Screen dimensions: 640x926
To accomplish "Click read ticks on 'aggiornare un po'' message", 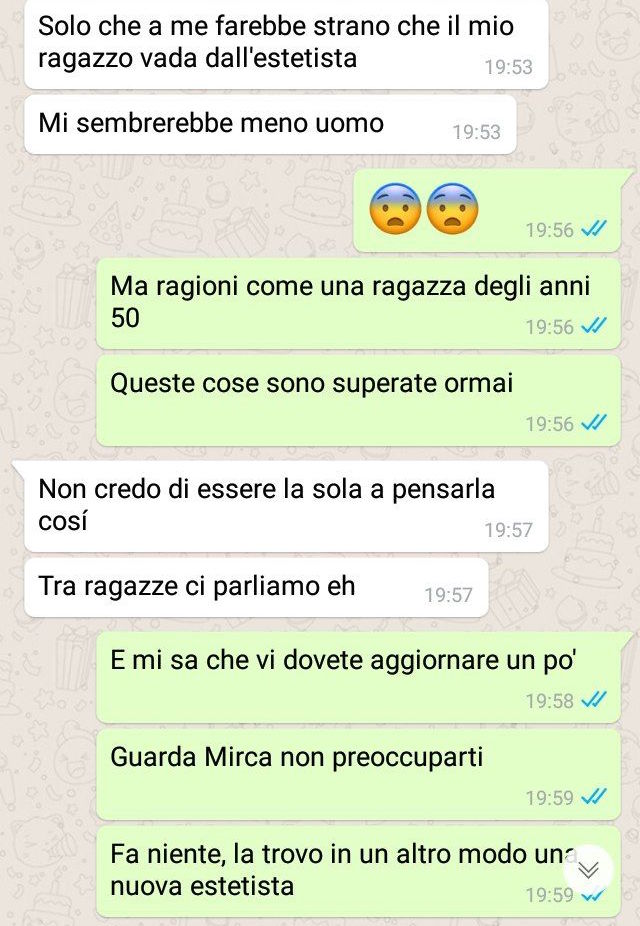I will coord(594,700).
